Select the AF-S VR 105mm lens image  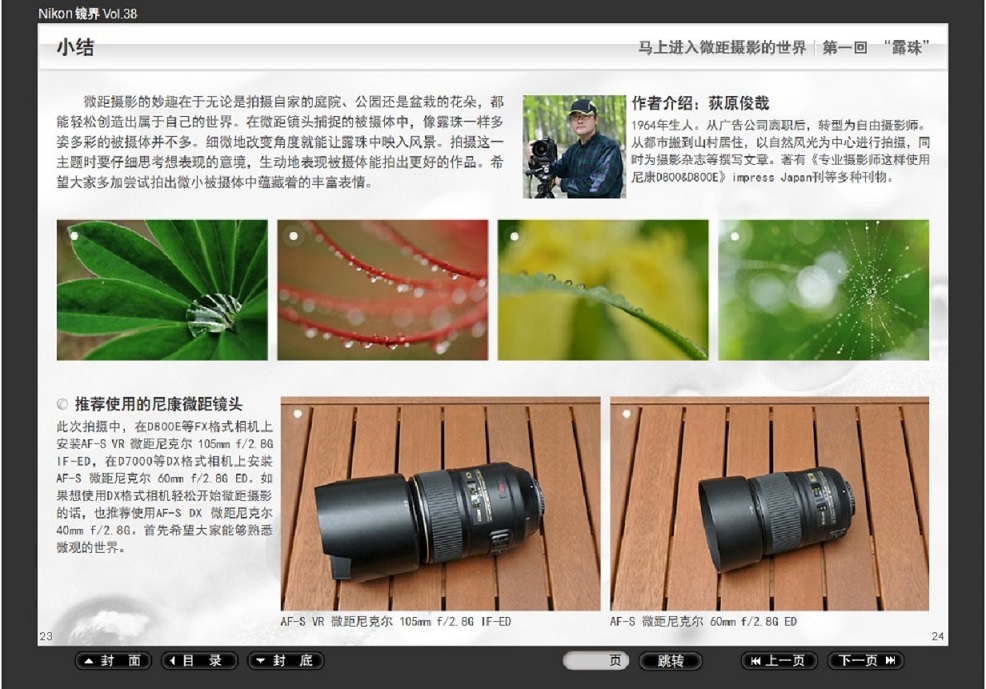440,504
